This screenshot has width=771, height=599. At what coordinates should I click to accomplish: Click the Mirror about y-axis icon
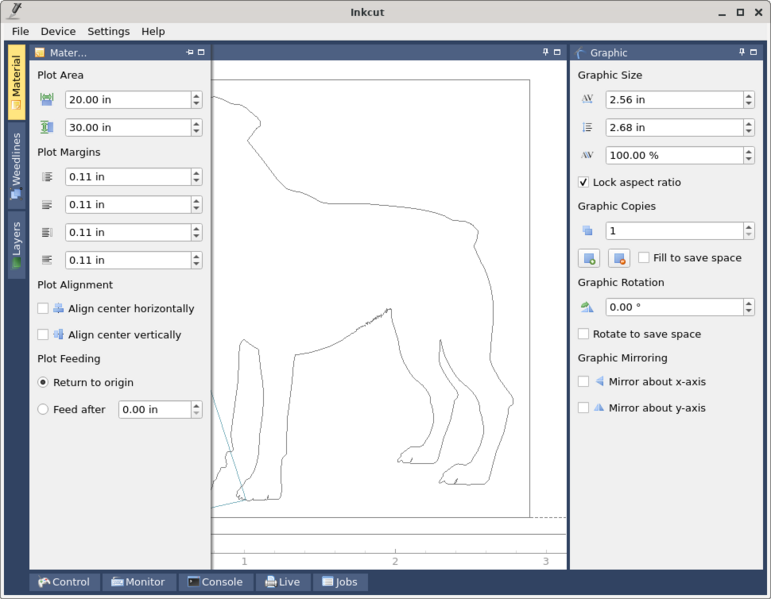(x=599, y=408)
